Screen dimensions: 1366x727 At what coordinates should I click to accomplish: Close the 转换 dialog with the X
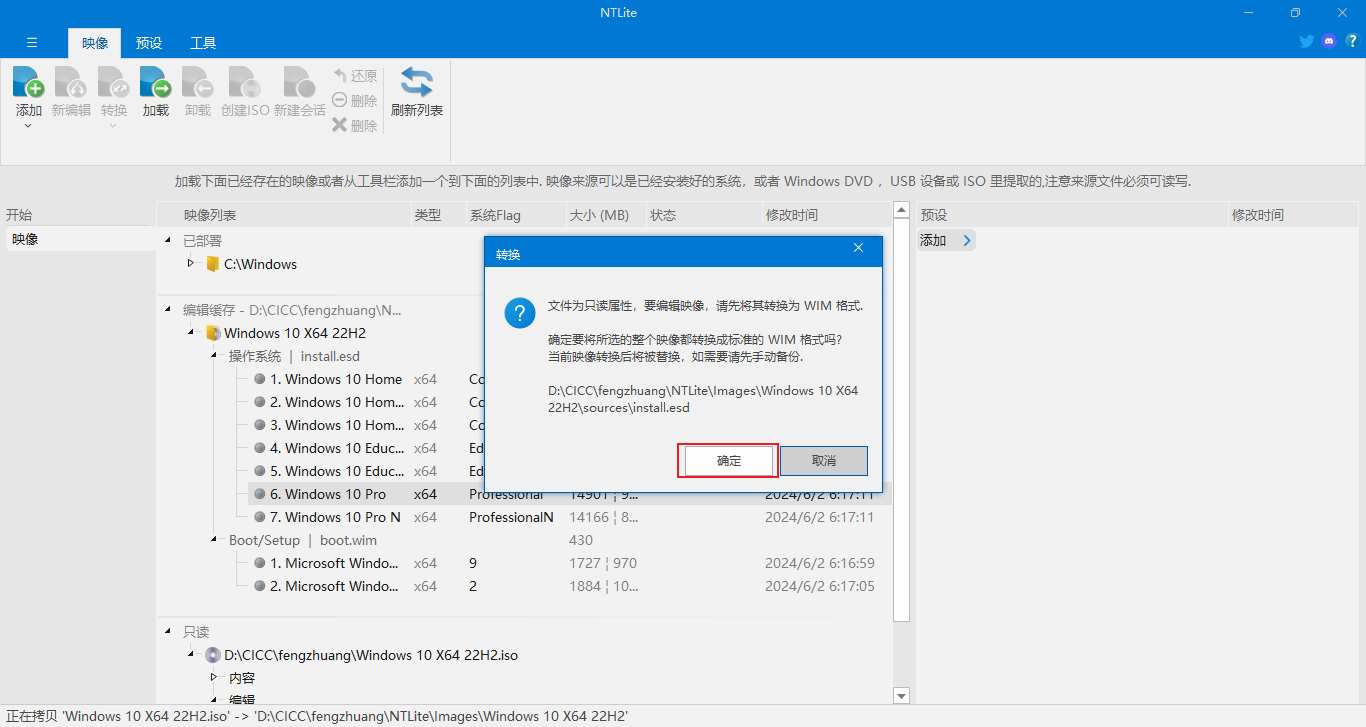click(x=858, y=248)
